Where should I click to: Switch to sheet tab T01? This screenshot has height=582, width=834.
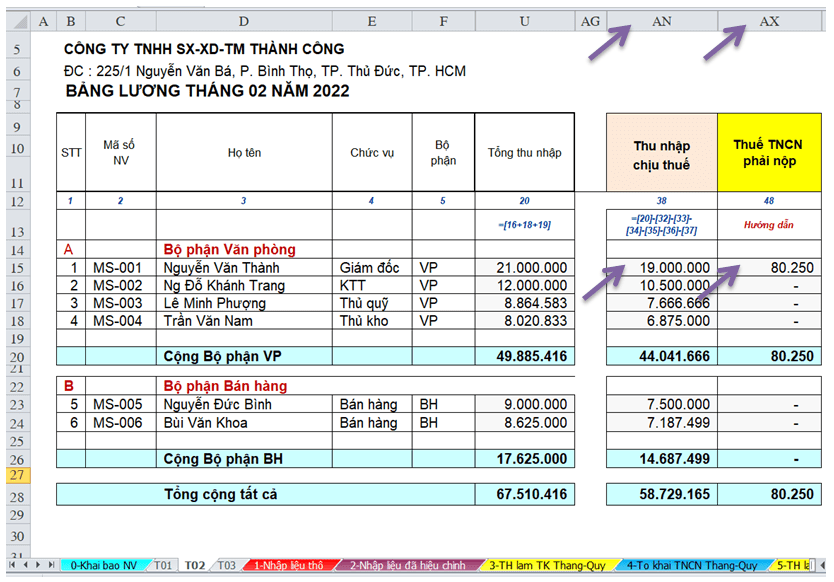164,566
